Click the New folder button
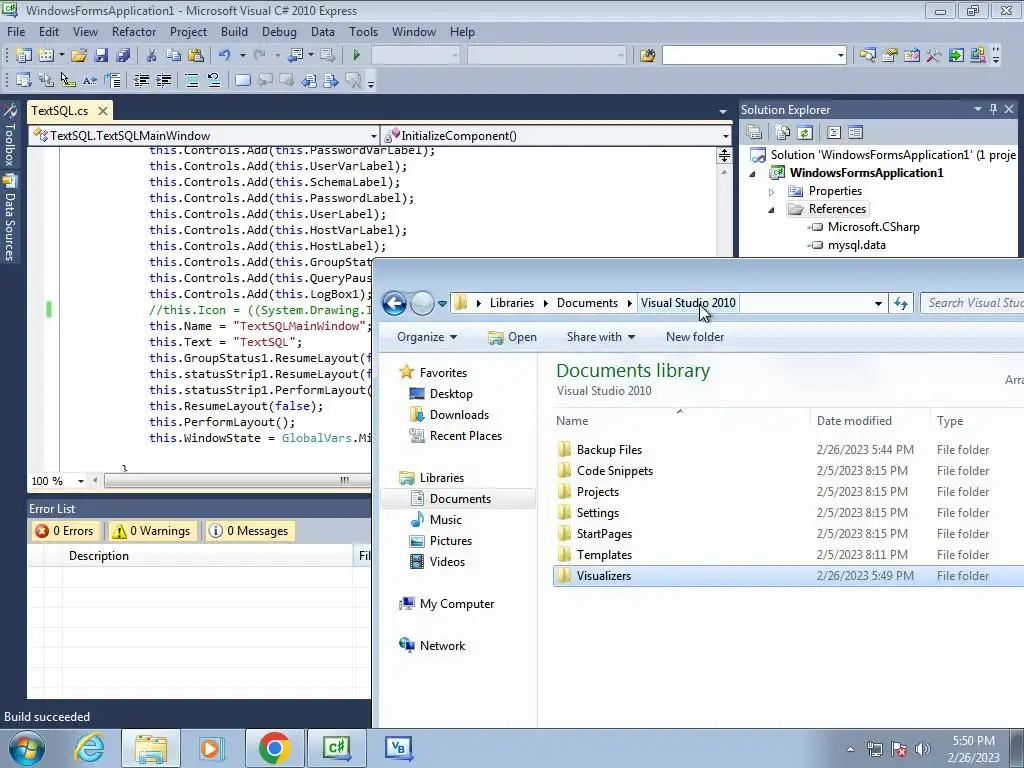The width and height of the screenshot is (1024, 768). [695, 337]
